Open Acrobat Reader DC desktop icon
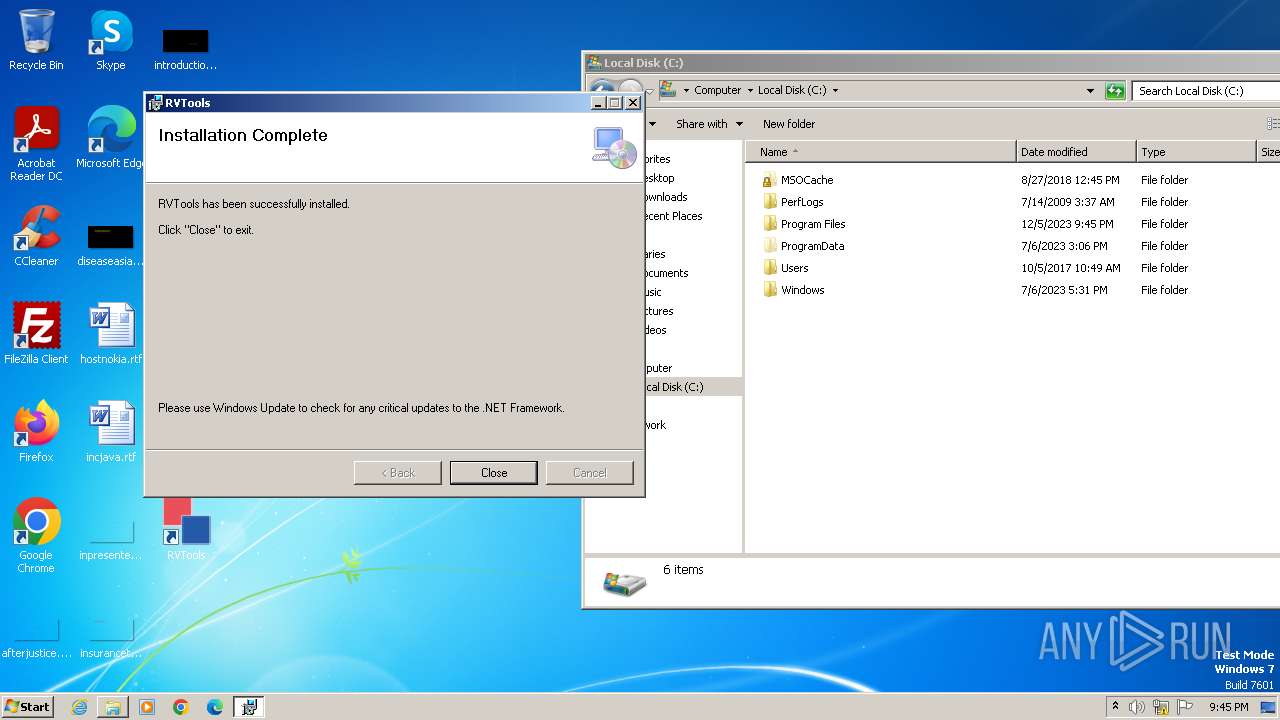 pyautogui.click(x=36, y=144)
